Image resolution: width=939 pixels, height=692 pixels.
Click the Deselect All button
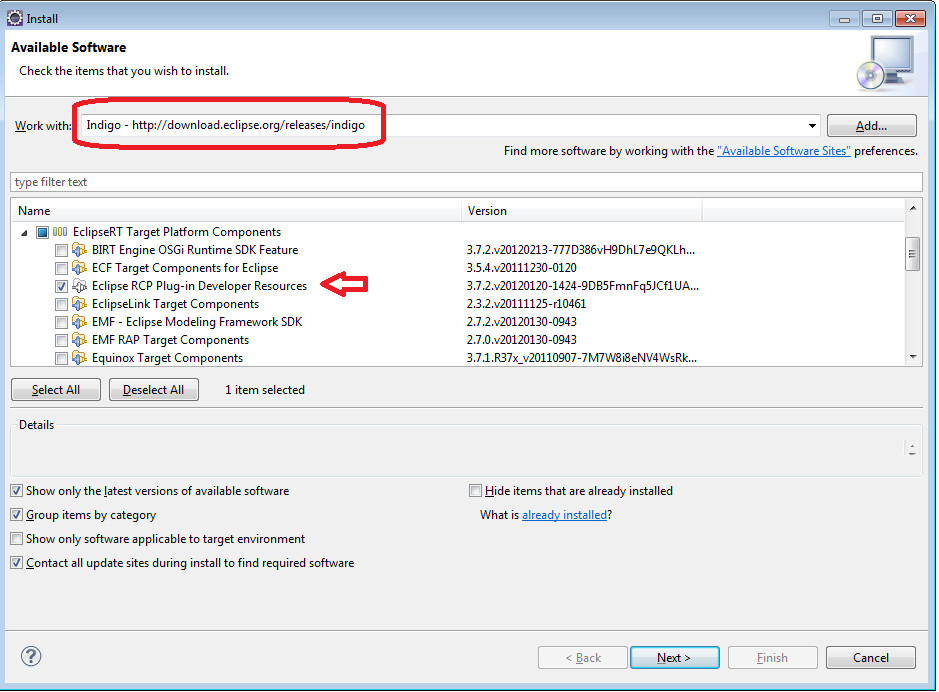(153, 390)
